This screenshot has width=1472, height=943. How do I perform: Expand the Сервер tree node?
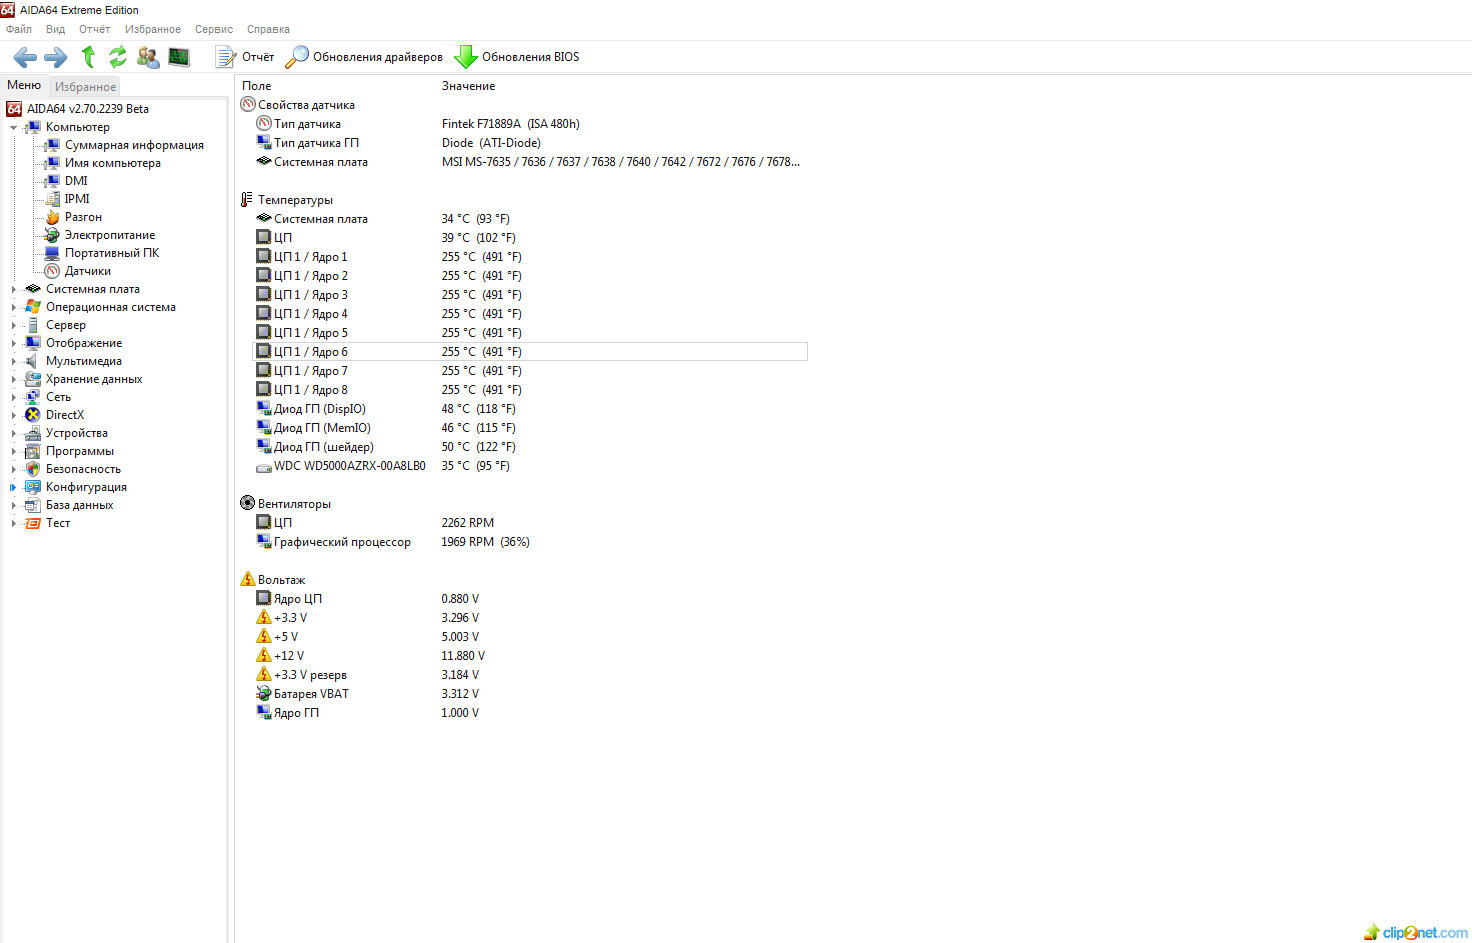pyautogui.click(x=14, y=325)
